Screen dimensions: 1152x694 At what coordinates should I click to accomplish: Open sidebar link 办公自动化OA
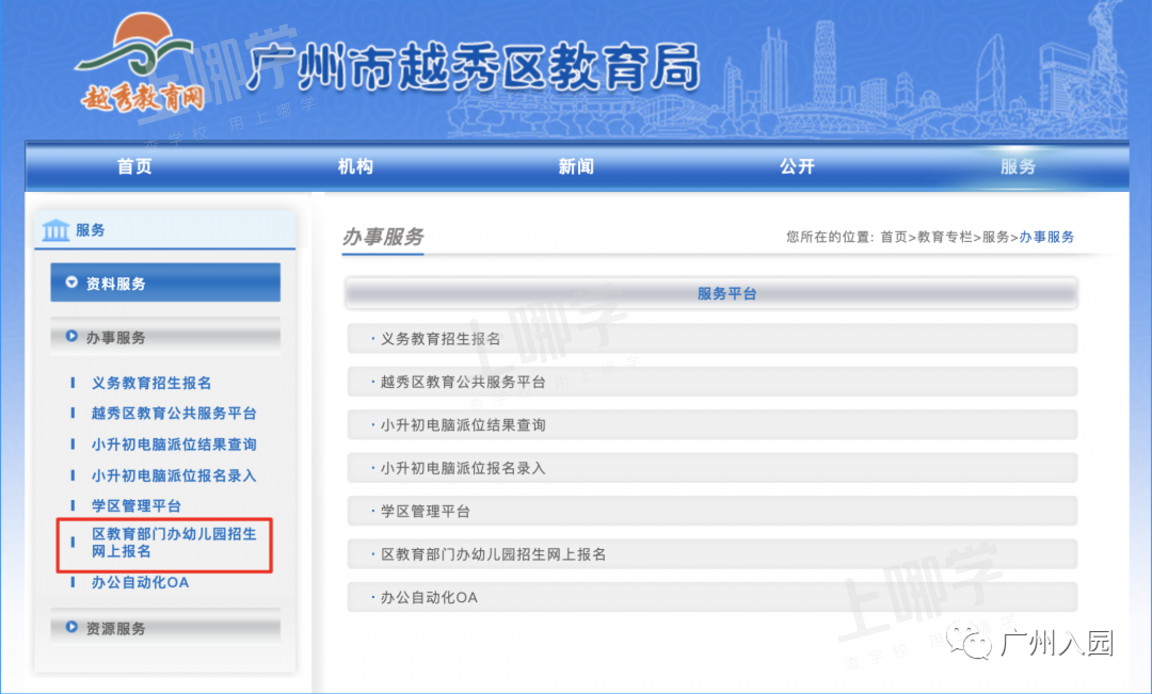click(x=140, y=582)
